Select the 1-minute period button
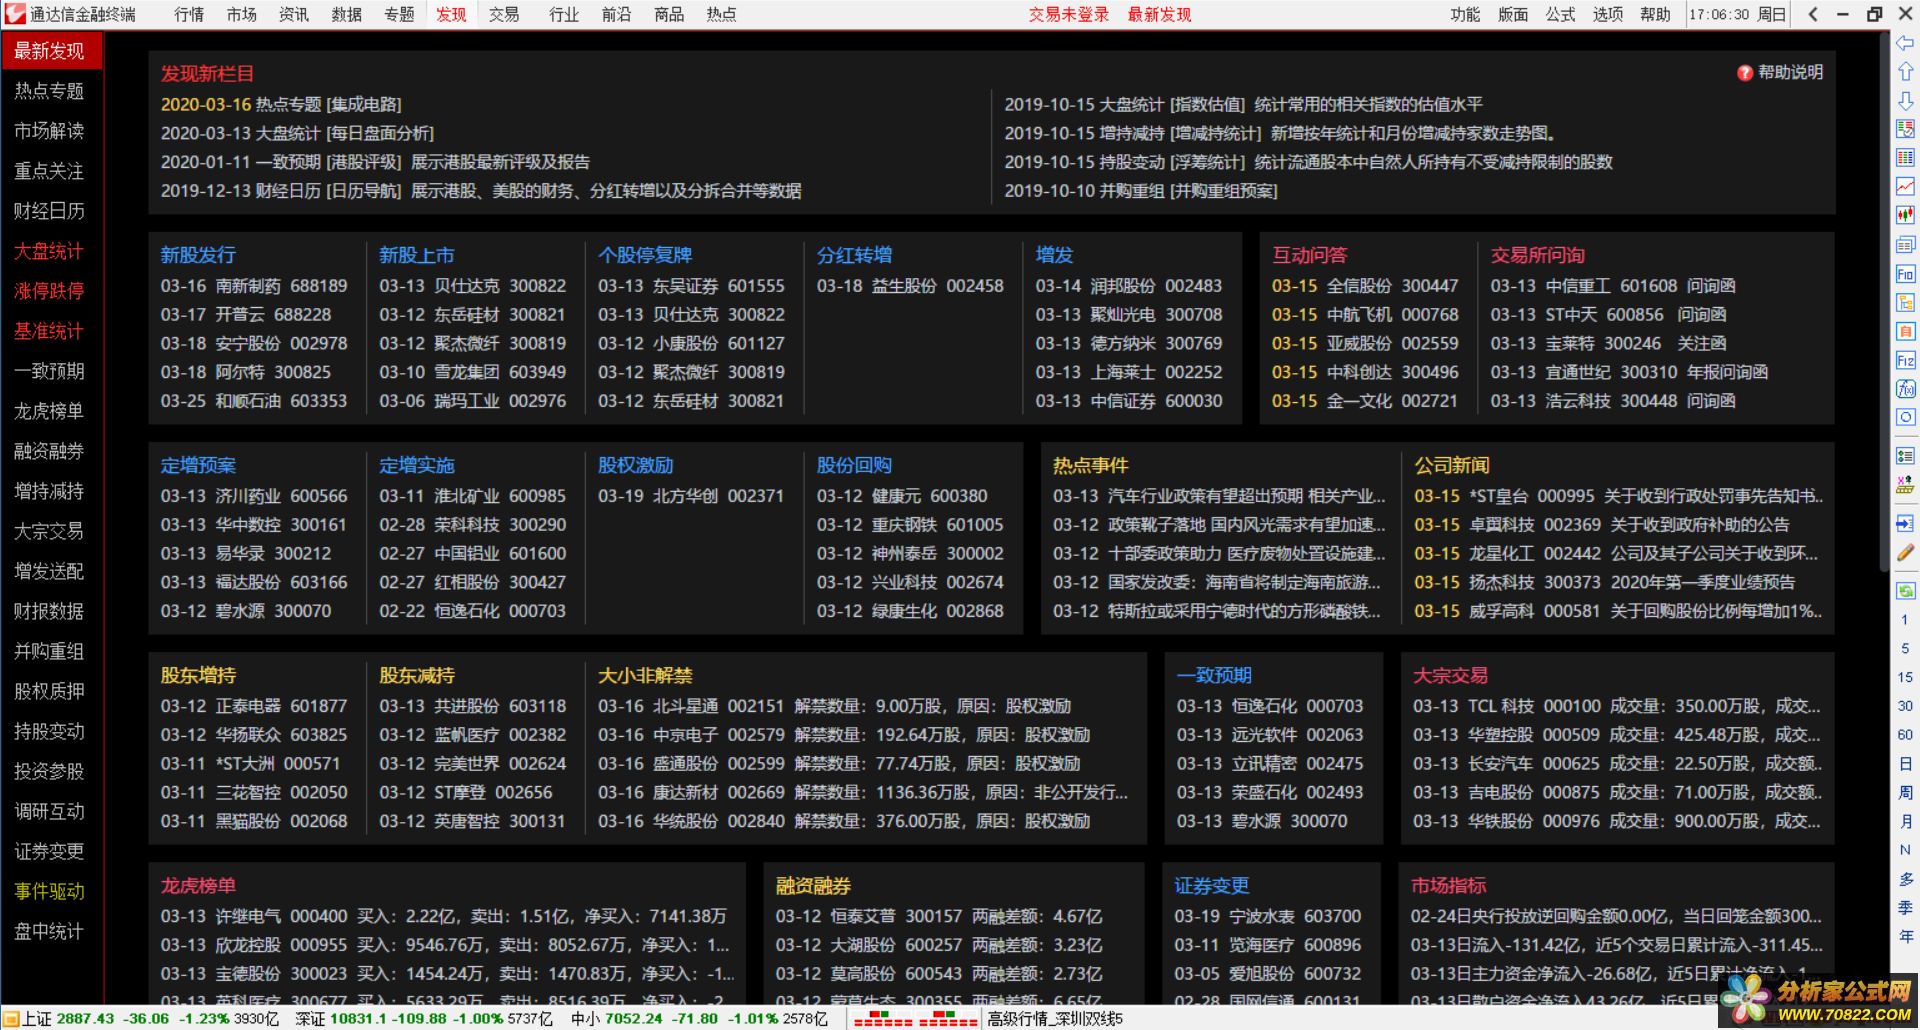The width and height of the screenshot is (1920, 1030). point(1905,620)
